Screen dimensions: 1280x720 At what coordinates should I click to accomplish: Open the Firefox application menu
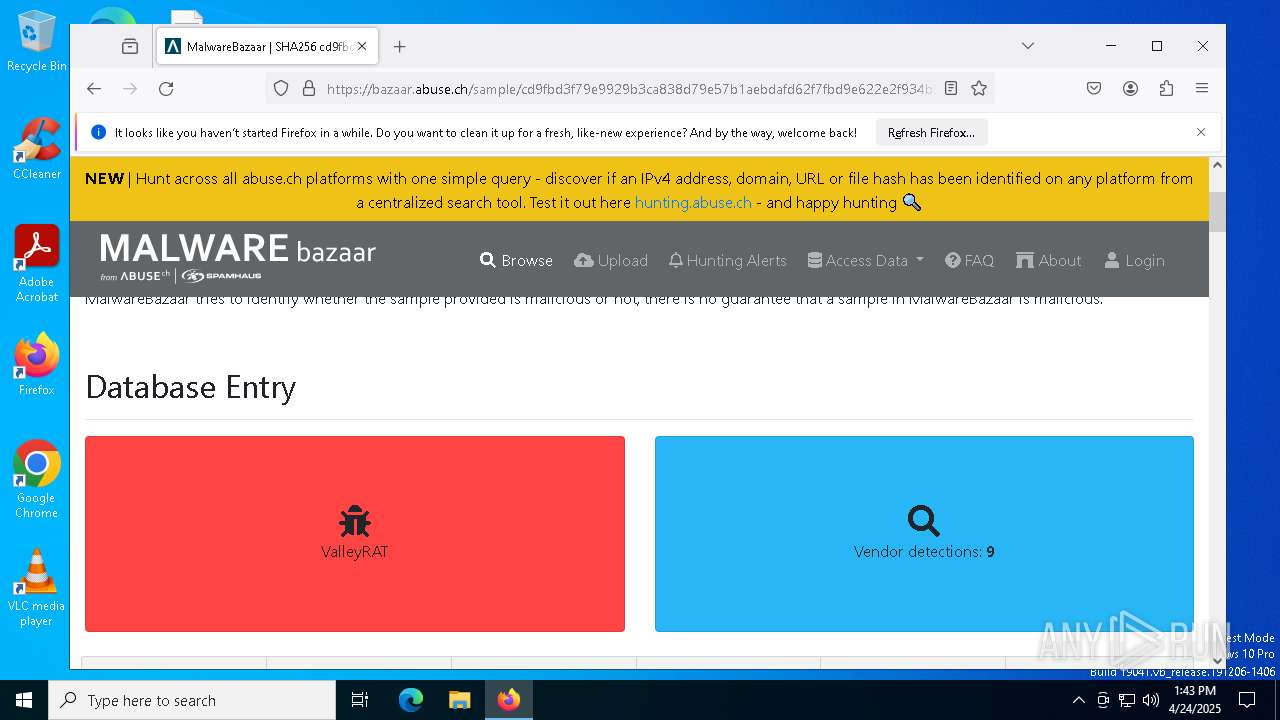pos(1202,88)
